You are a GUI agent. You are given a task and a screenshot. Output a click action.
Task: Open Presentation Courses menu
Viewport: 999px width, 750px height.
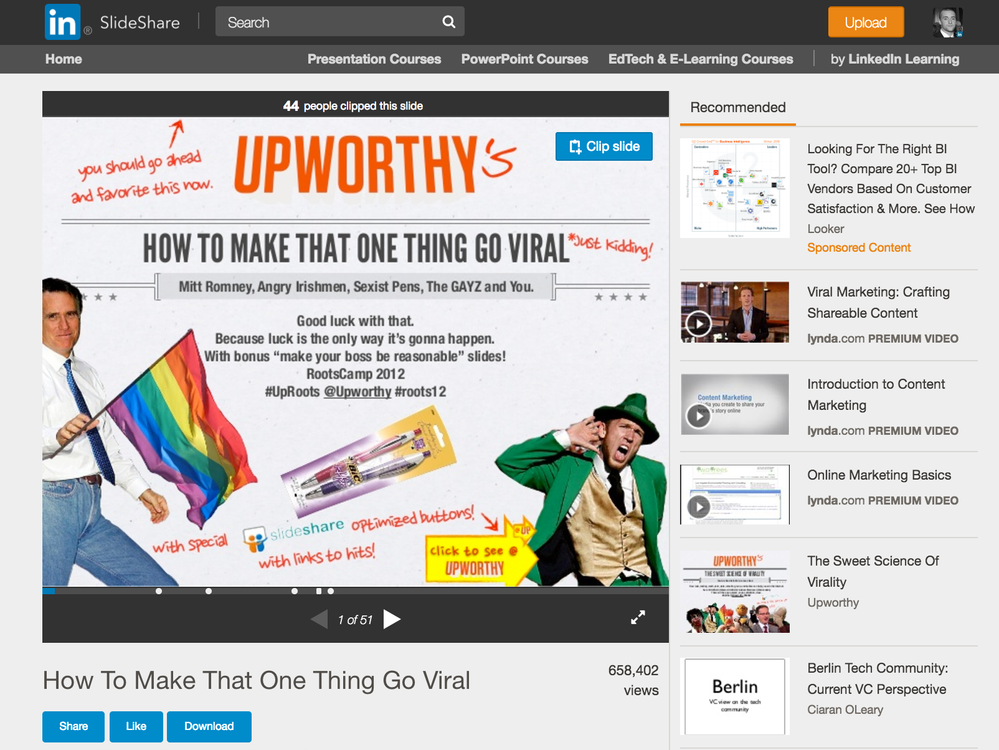(374, 59)
